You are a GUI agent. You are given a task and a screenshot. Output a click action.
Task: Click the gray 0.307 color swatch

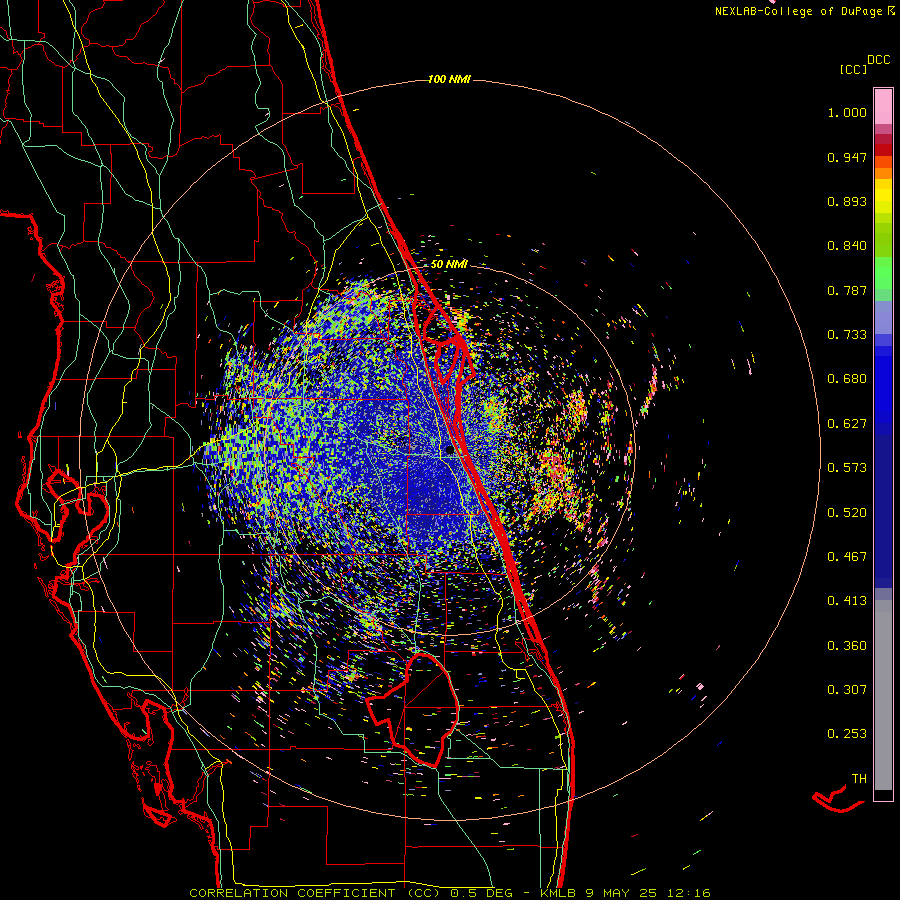(883, 695)
